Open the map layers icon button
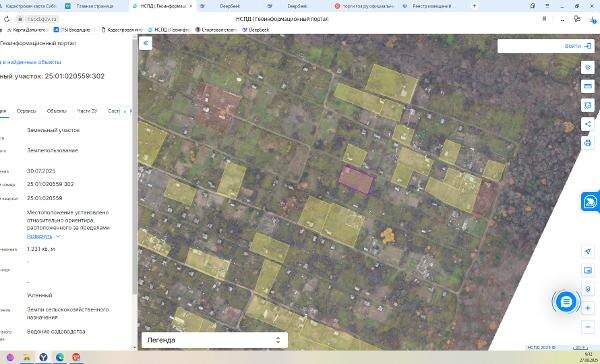 pyautogui.click(x=588, y=67)
